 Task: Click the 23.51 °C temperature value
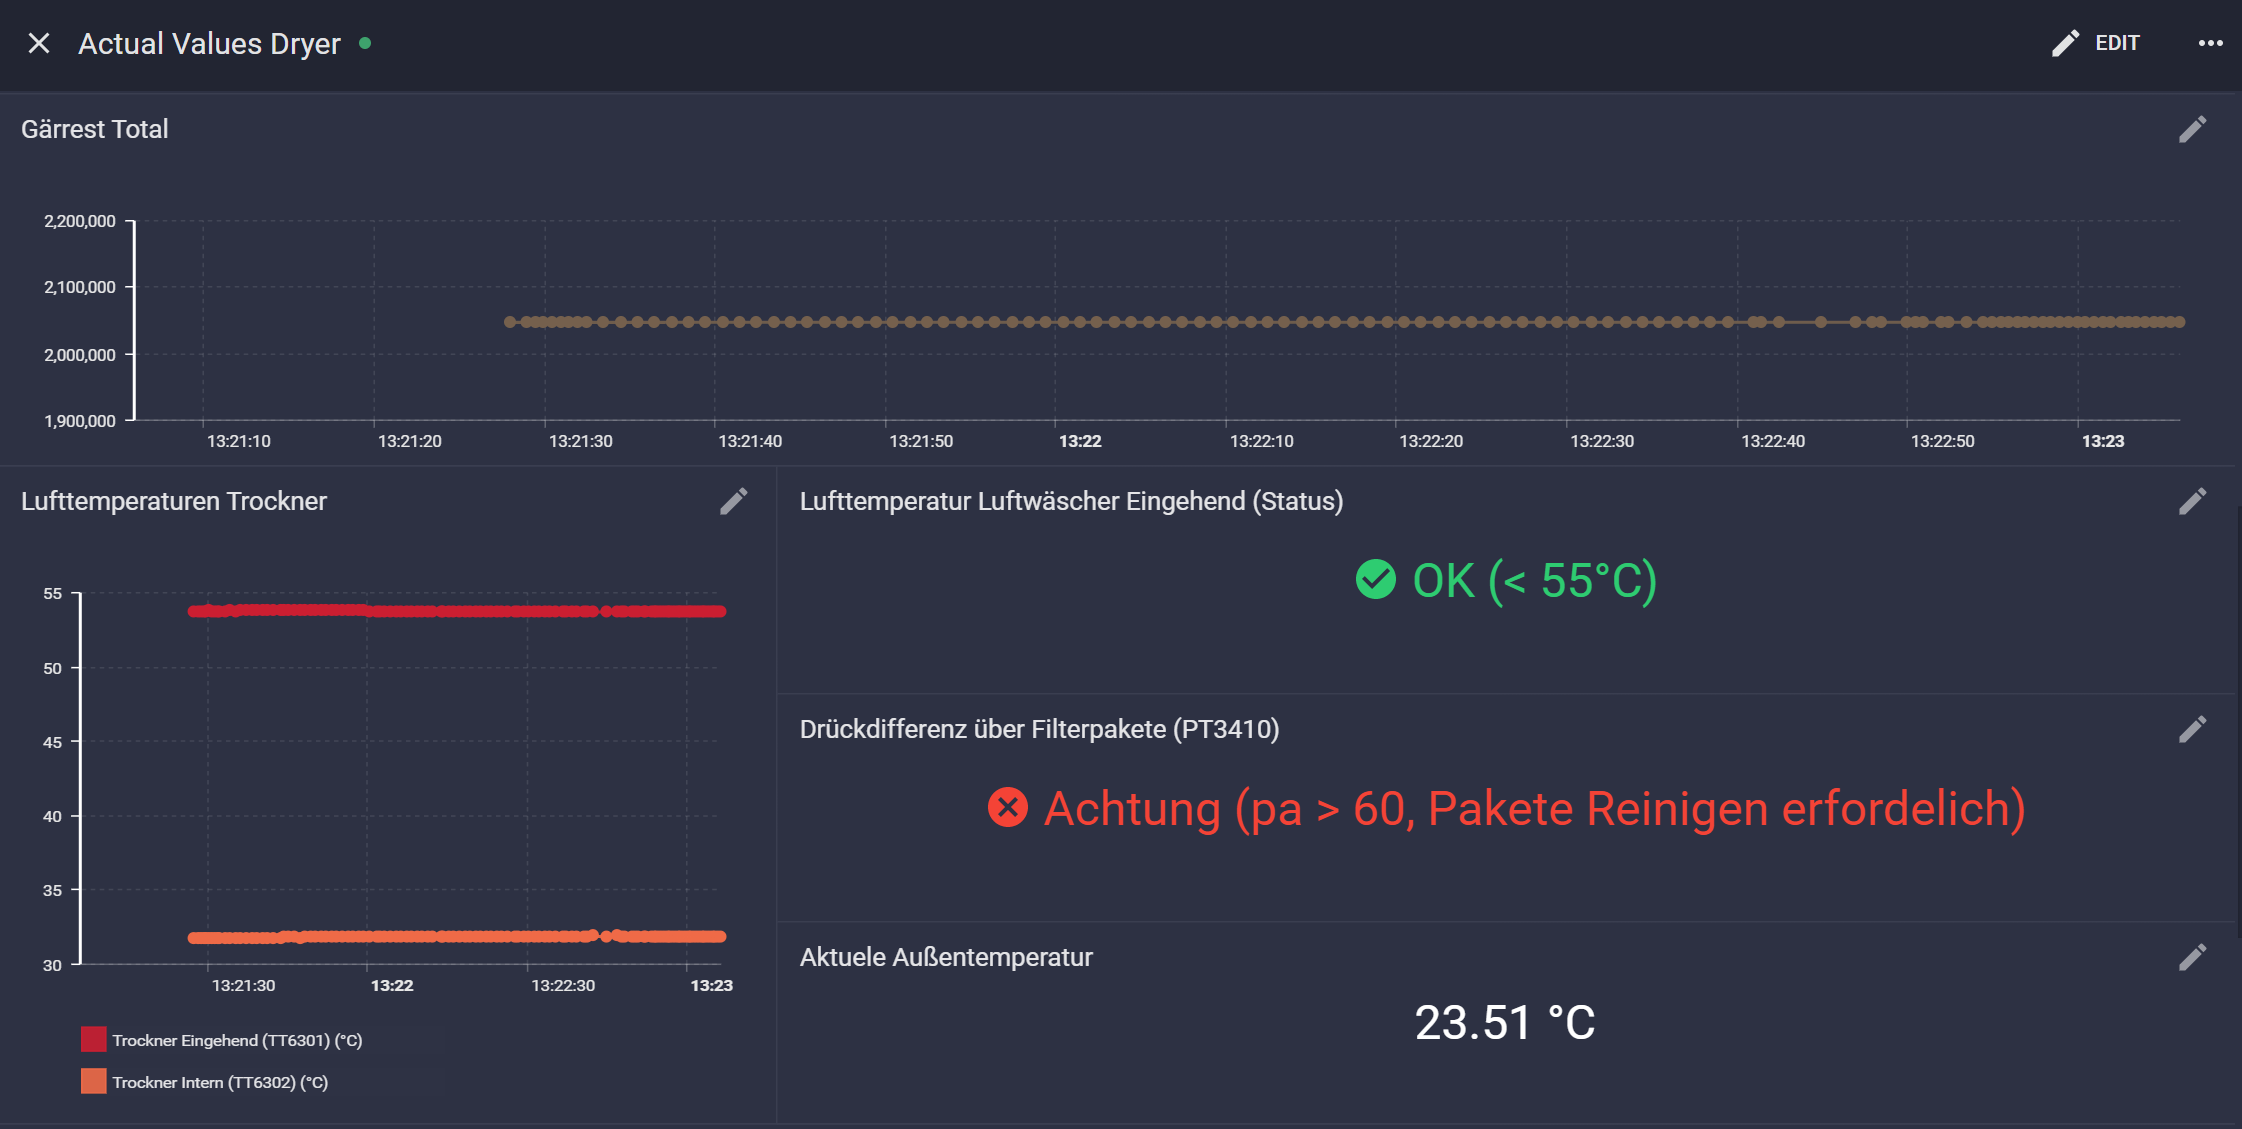[1504, 1022]
